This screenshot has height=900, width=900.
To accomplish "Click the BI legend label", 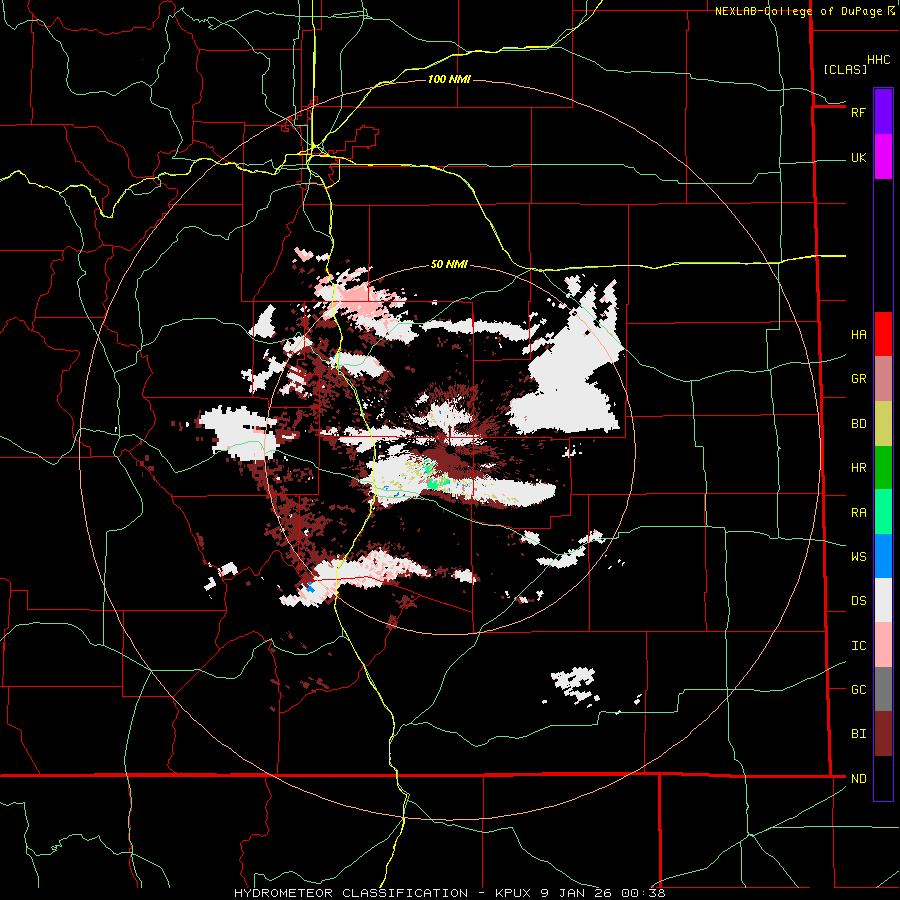I will [858, 734].
